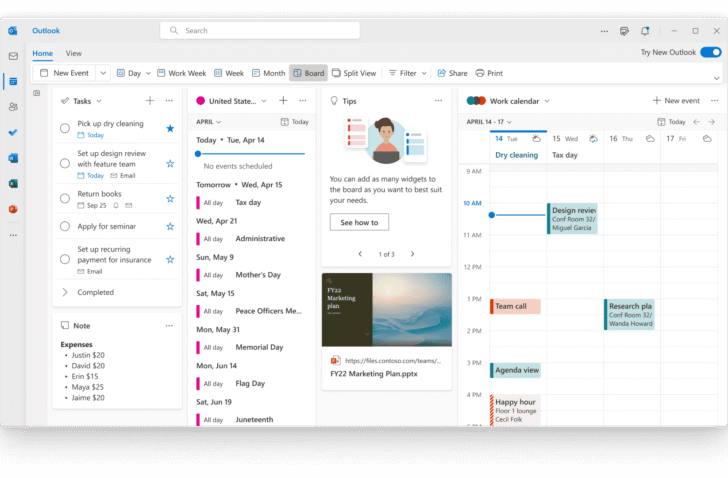
Task: Open Tasks list dropdown
Action: point(99,101)
